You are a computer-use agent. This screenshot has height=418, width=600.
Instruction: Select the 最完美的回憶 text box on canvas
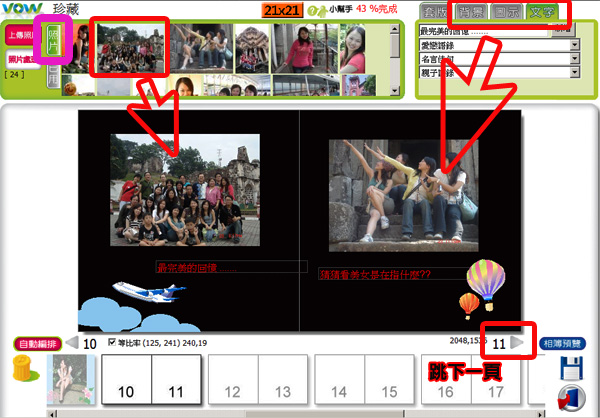coord(232,267)
